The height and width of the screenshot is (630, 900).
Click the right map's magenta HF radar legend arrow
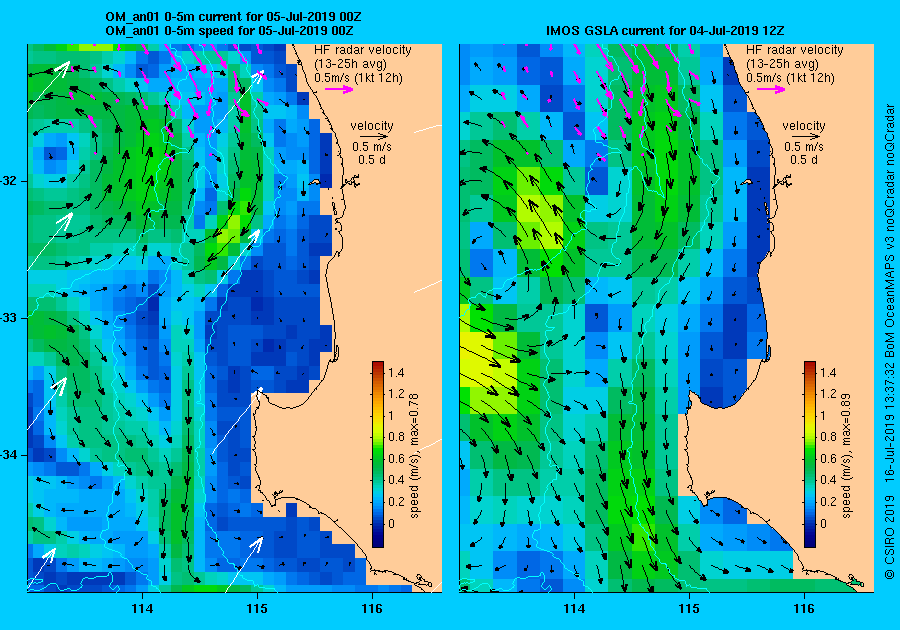pyautogui.click(x=771, y=89)
